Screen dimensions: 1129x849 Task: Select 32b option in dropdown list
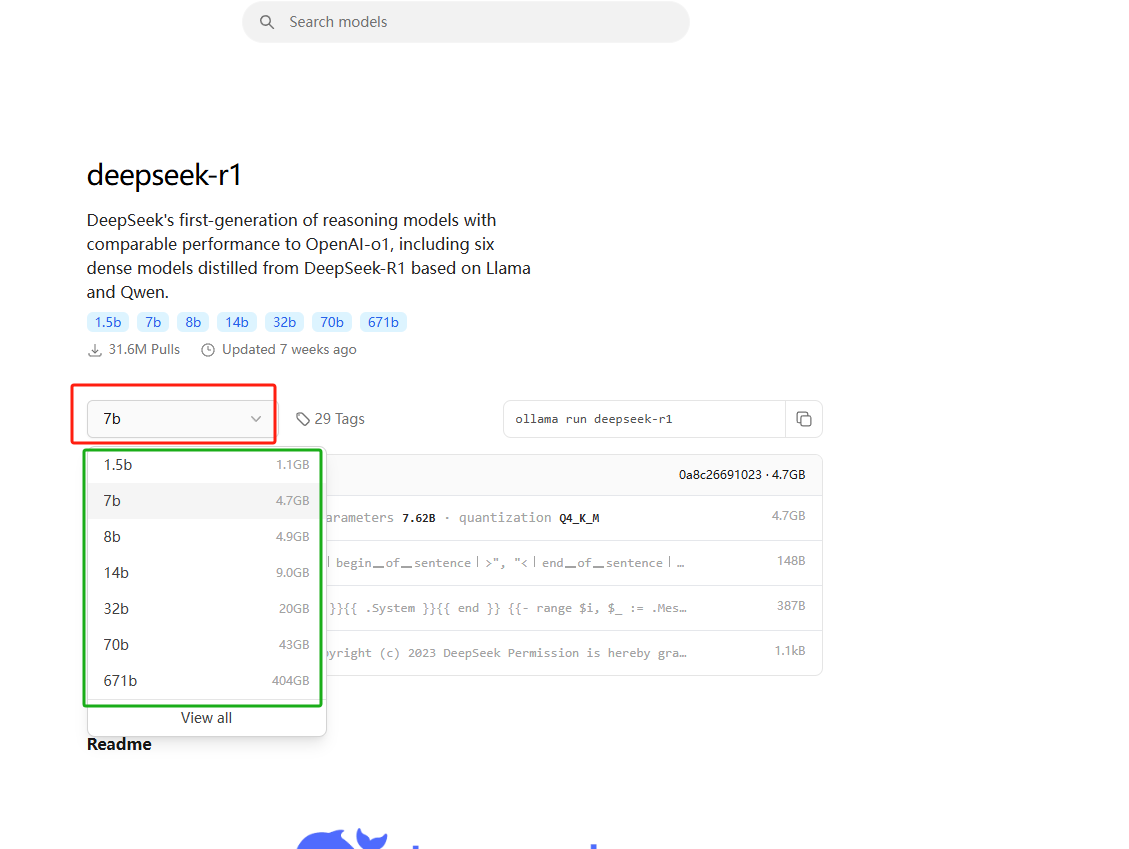tap(207, 609)
